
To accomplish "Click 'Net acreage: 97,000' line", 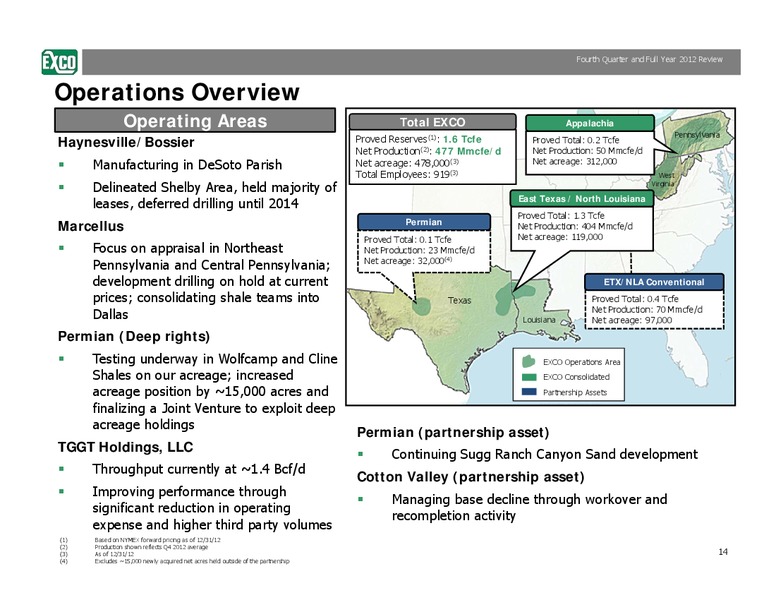I will (x=632, y=320).
